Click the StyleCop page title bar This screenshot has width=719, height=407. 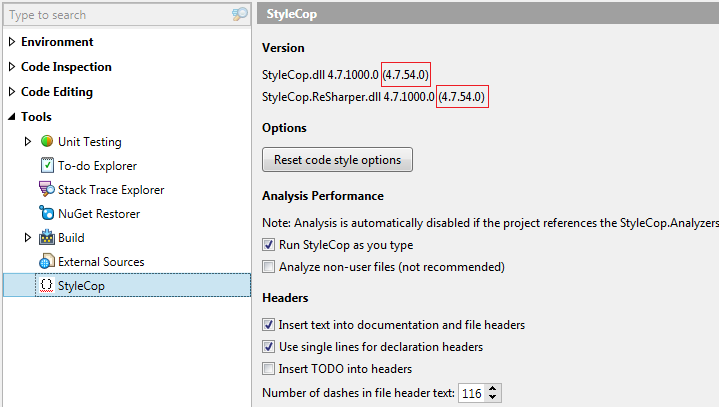tap(488, 14)
